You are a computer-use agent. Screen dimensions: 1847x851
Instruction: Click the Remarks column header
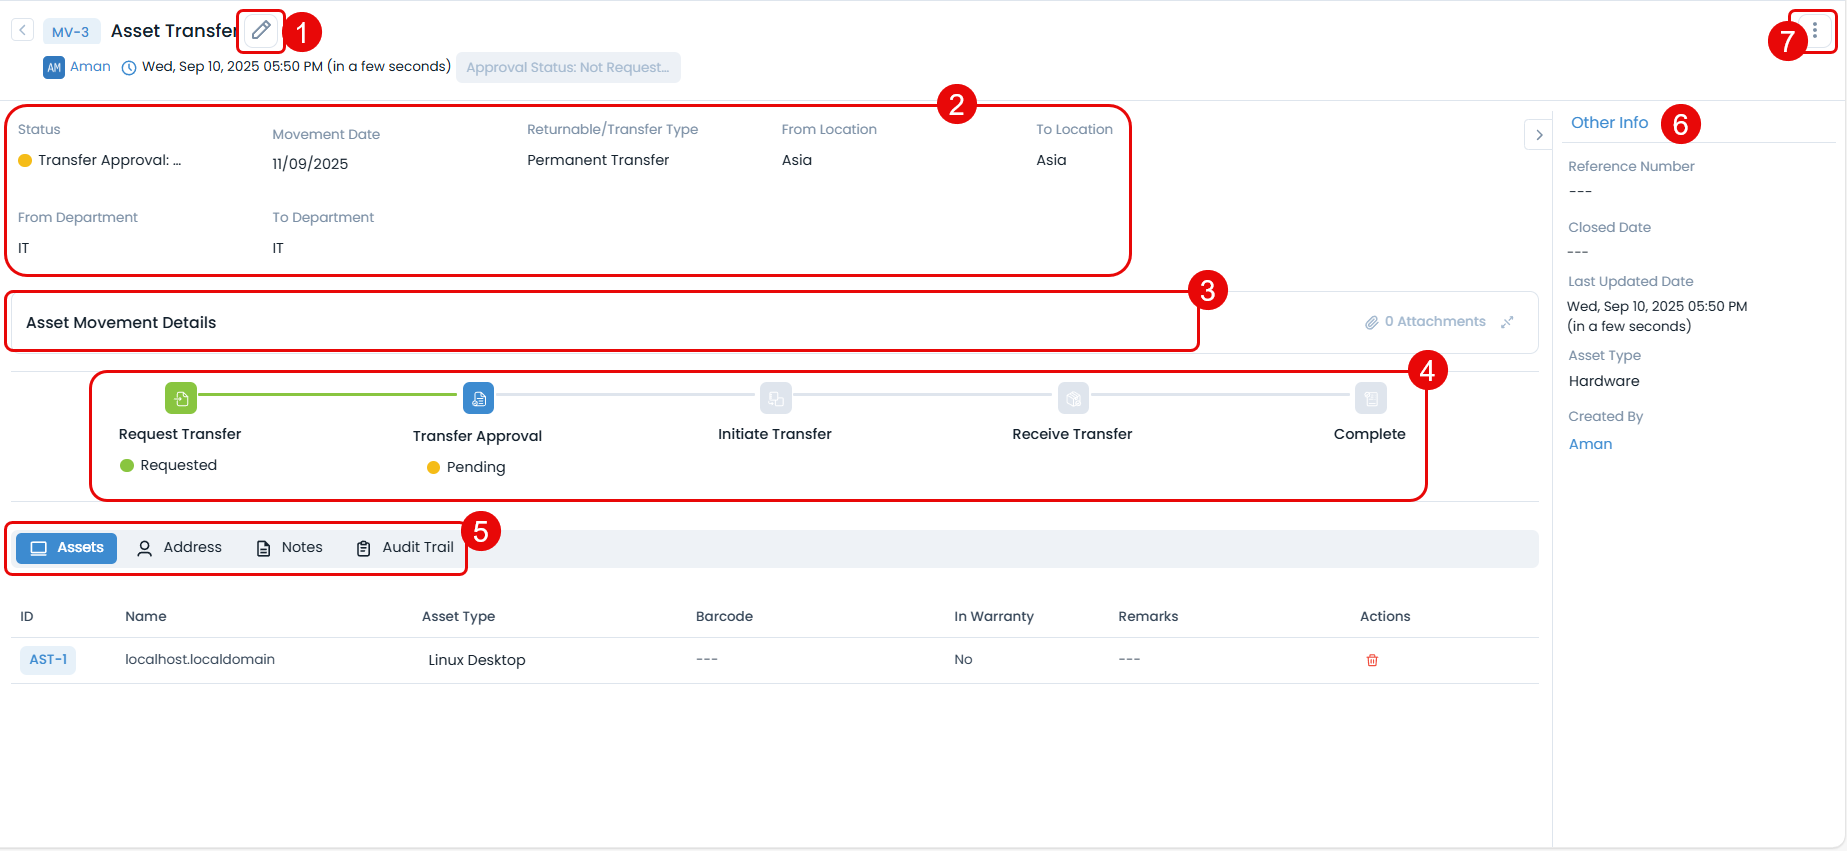1148,616
